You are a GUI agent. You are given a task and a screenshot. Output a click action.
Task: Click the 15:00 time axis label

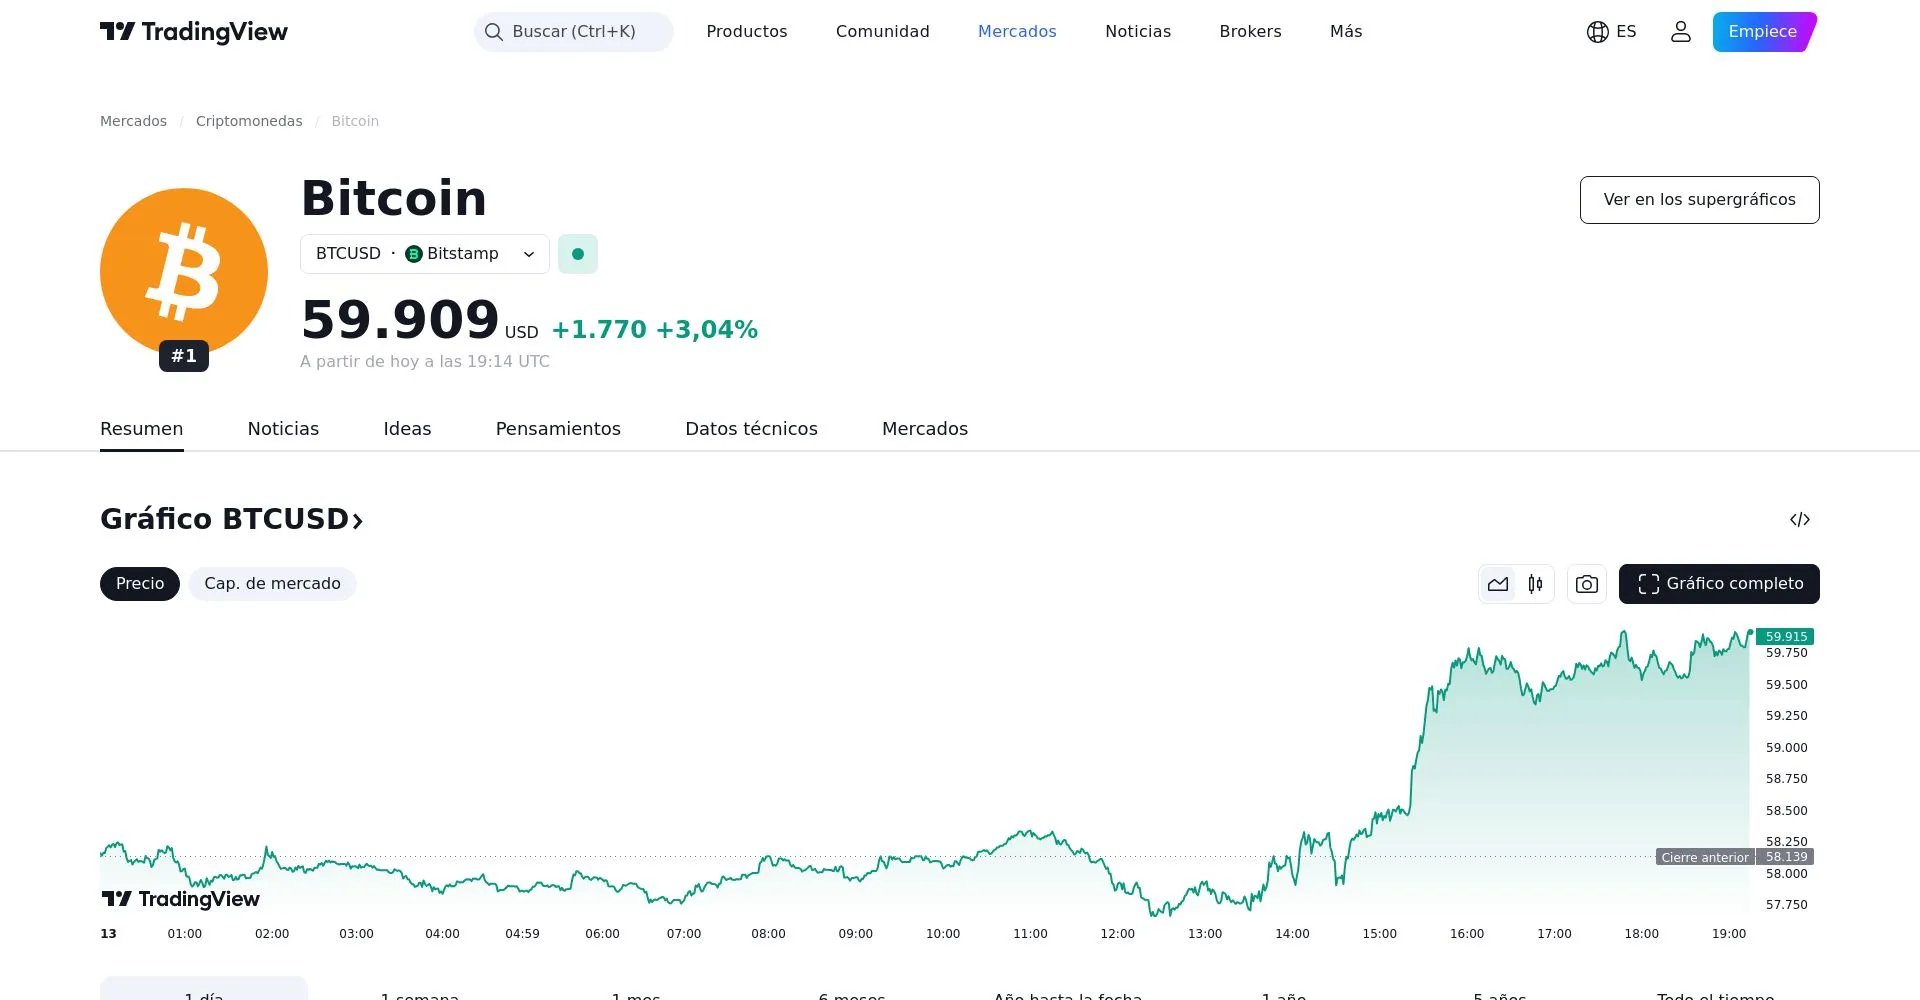(1380, 934)
